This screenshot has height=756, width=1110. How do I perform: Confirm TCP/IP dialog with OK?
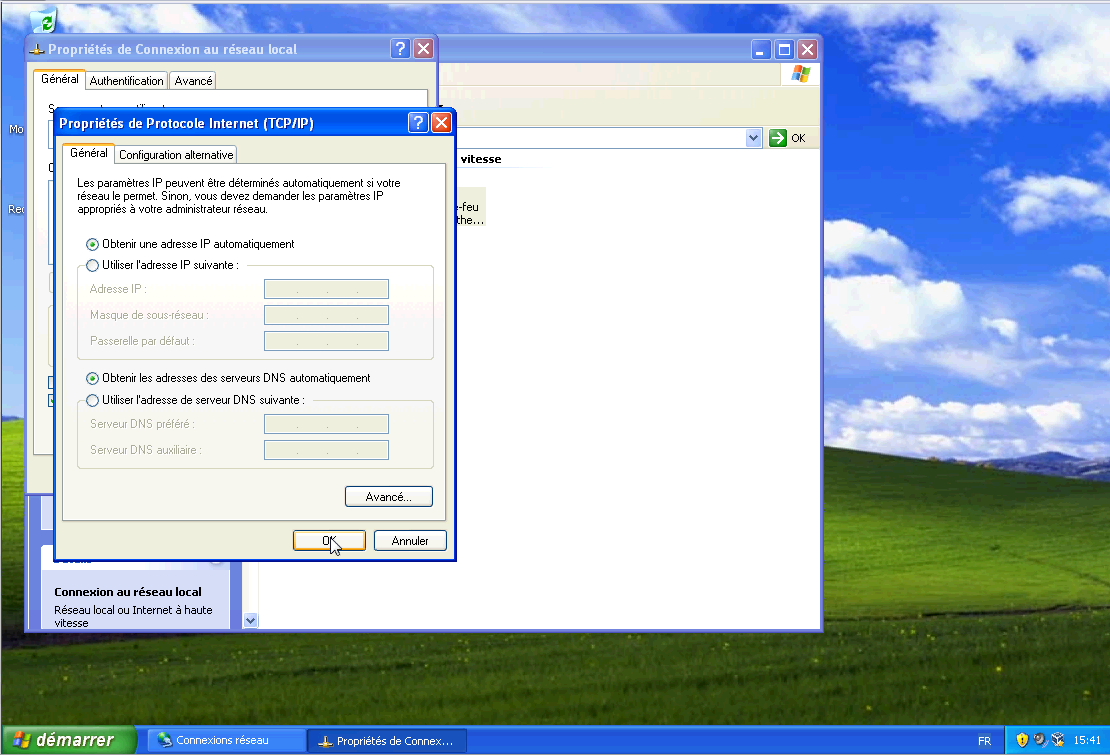329,541
